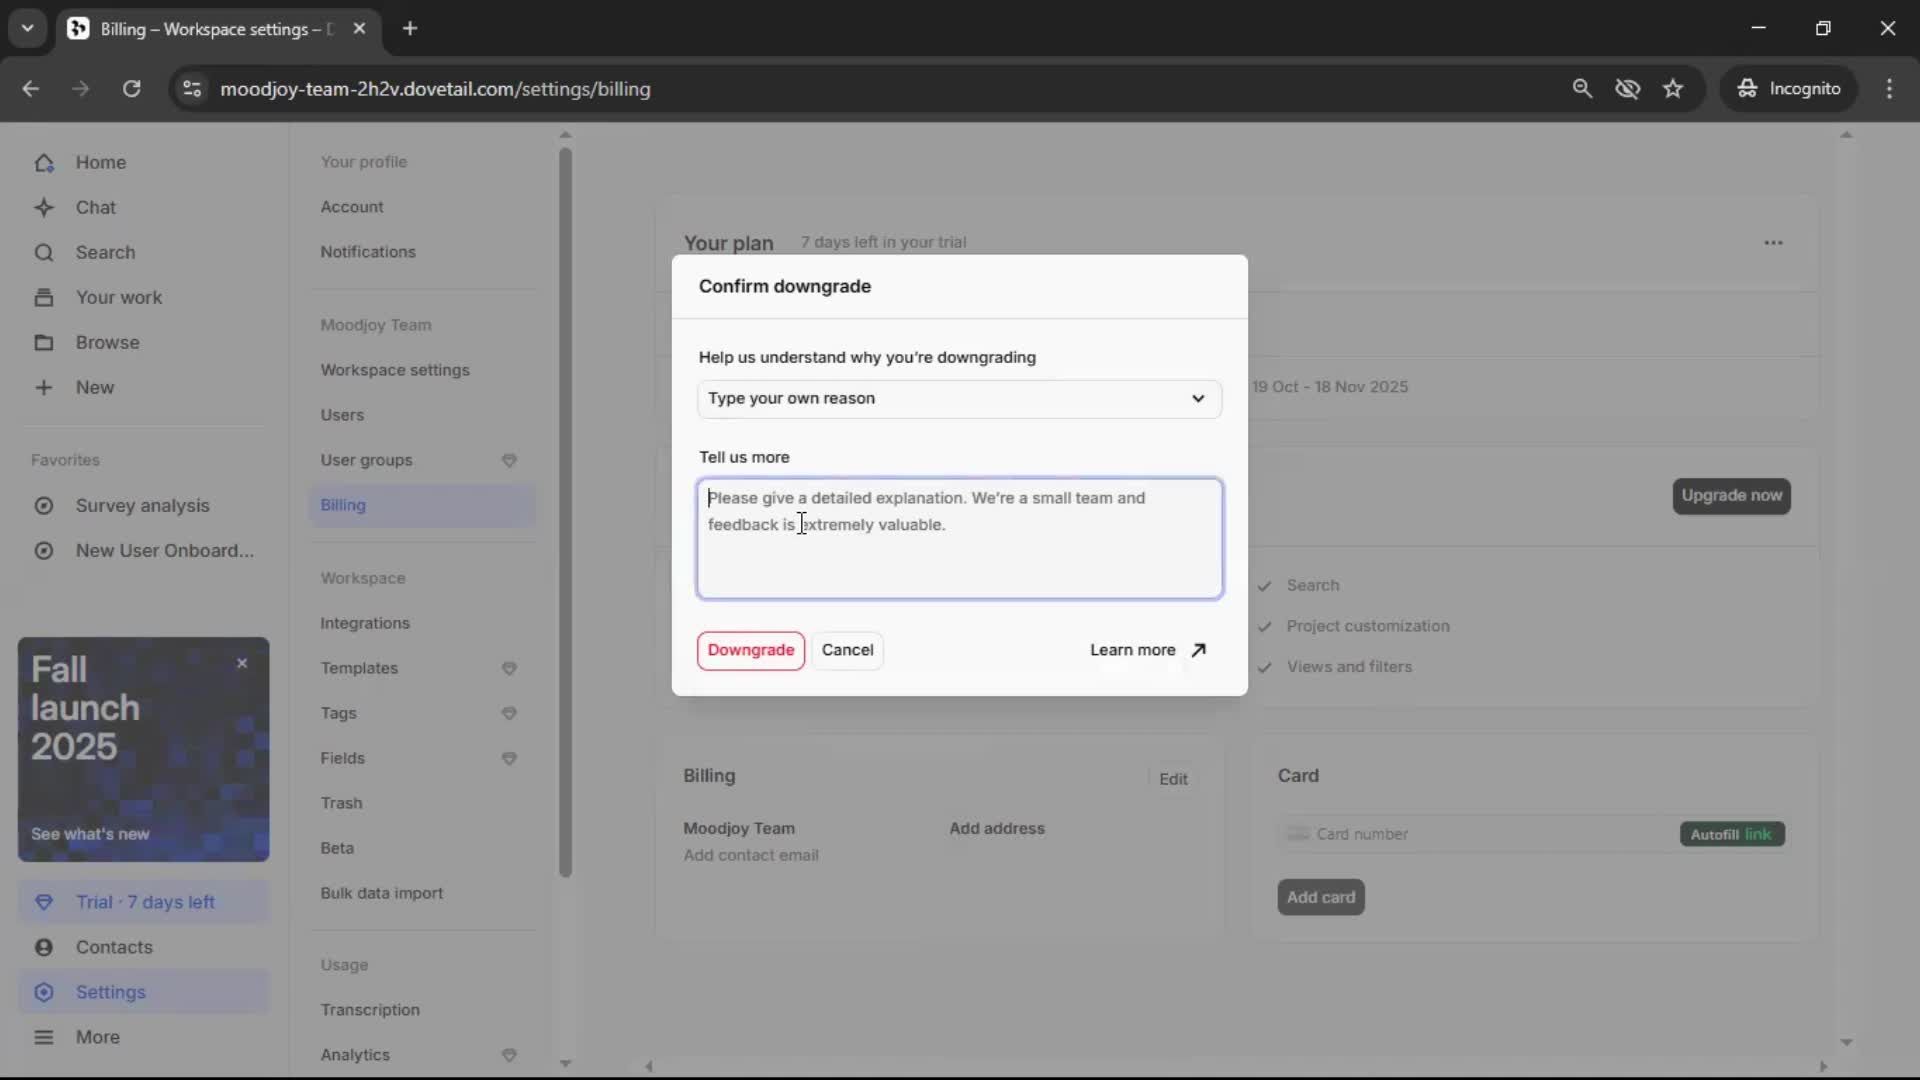Open the Survey analysis favorite
The image size is (1920, 1080).
142,506
